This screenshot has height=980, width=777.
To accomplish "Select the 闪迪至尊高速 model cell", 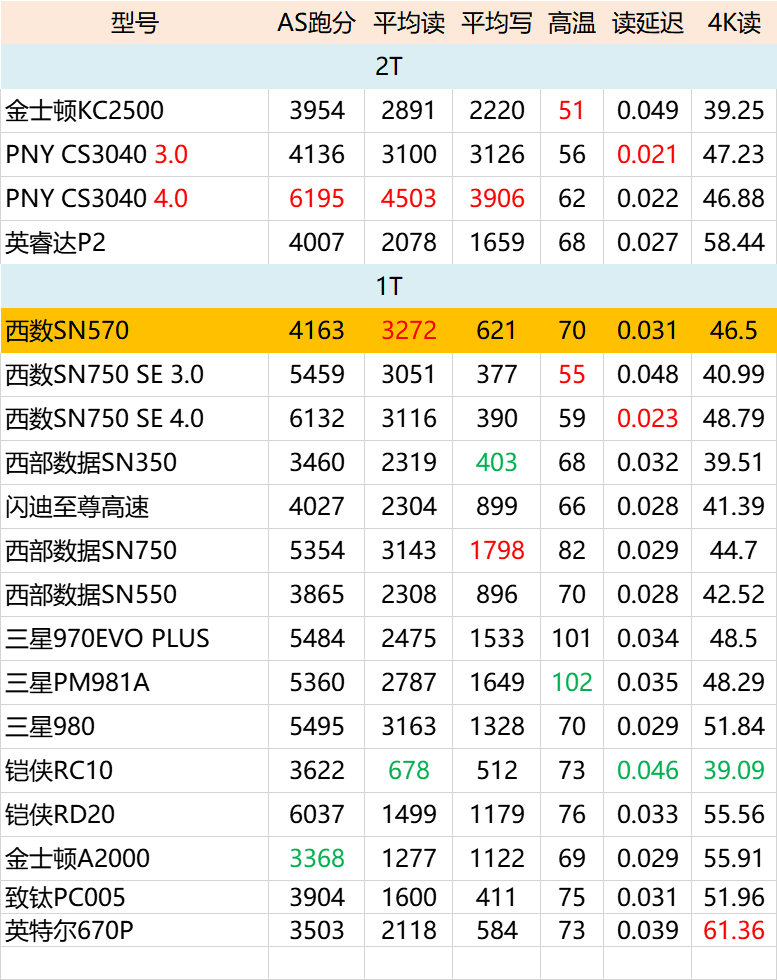I will tap(134, 506).
